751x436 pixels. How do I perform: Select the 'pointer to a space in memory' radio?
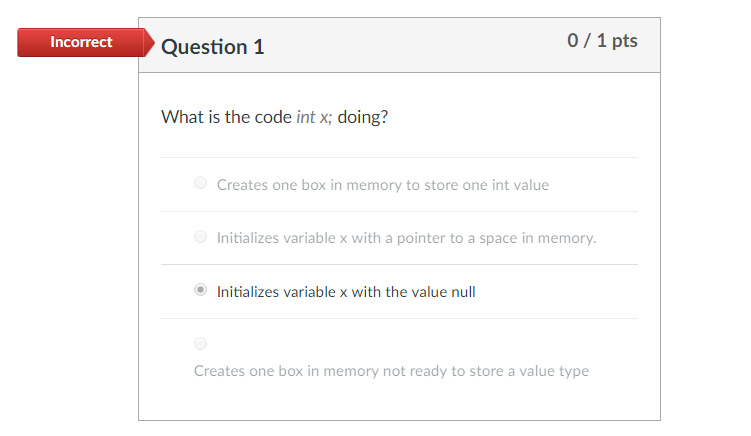[x=200, y=237]
